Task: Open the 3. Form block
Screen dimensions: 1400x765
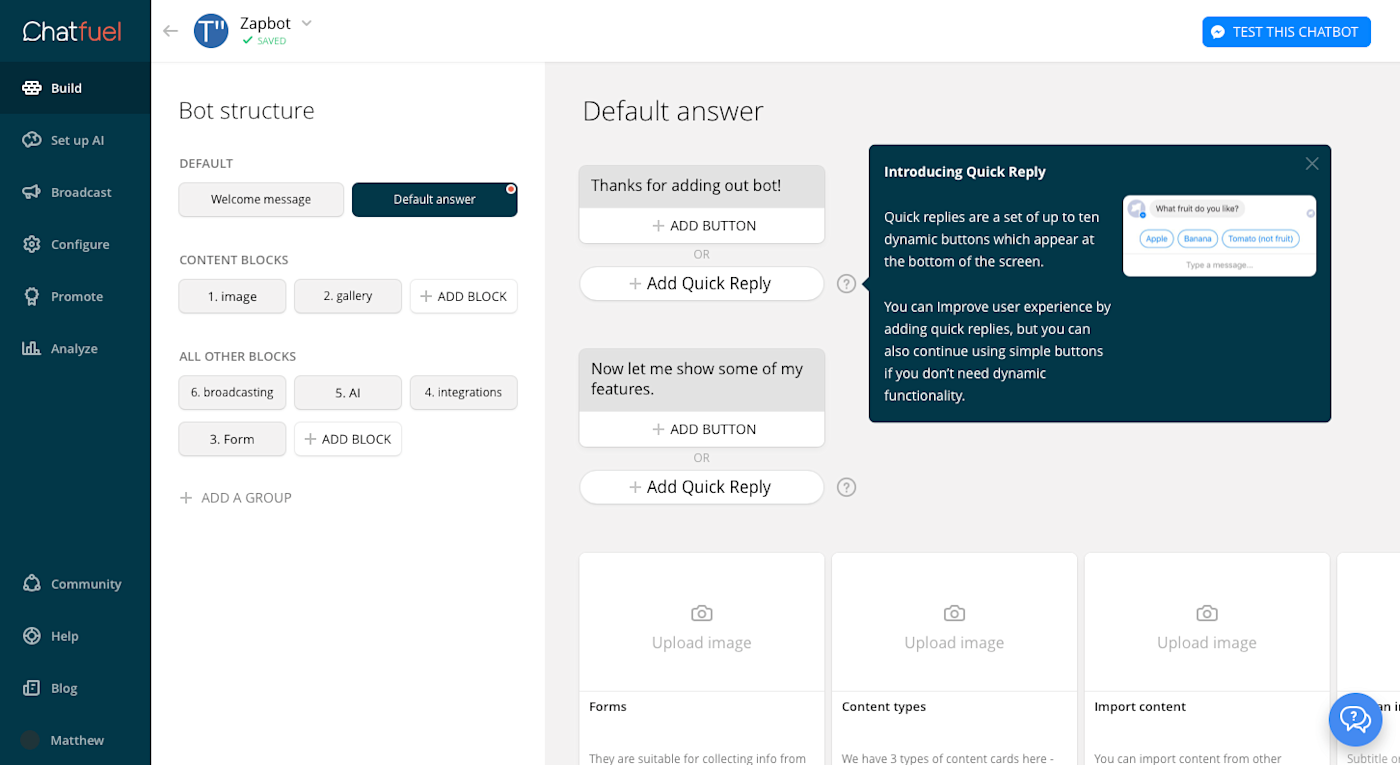Action: click(x=232, y=439)
